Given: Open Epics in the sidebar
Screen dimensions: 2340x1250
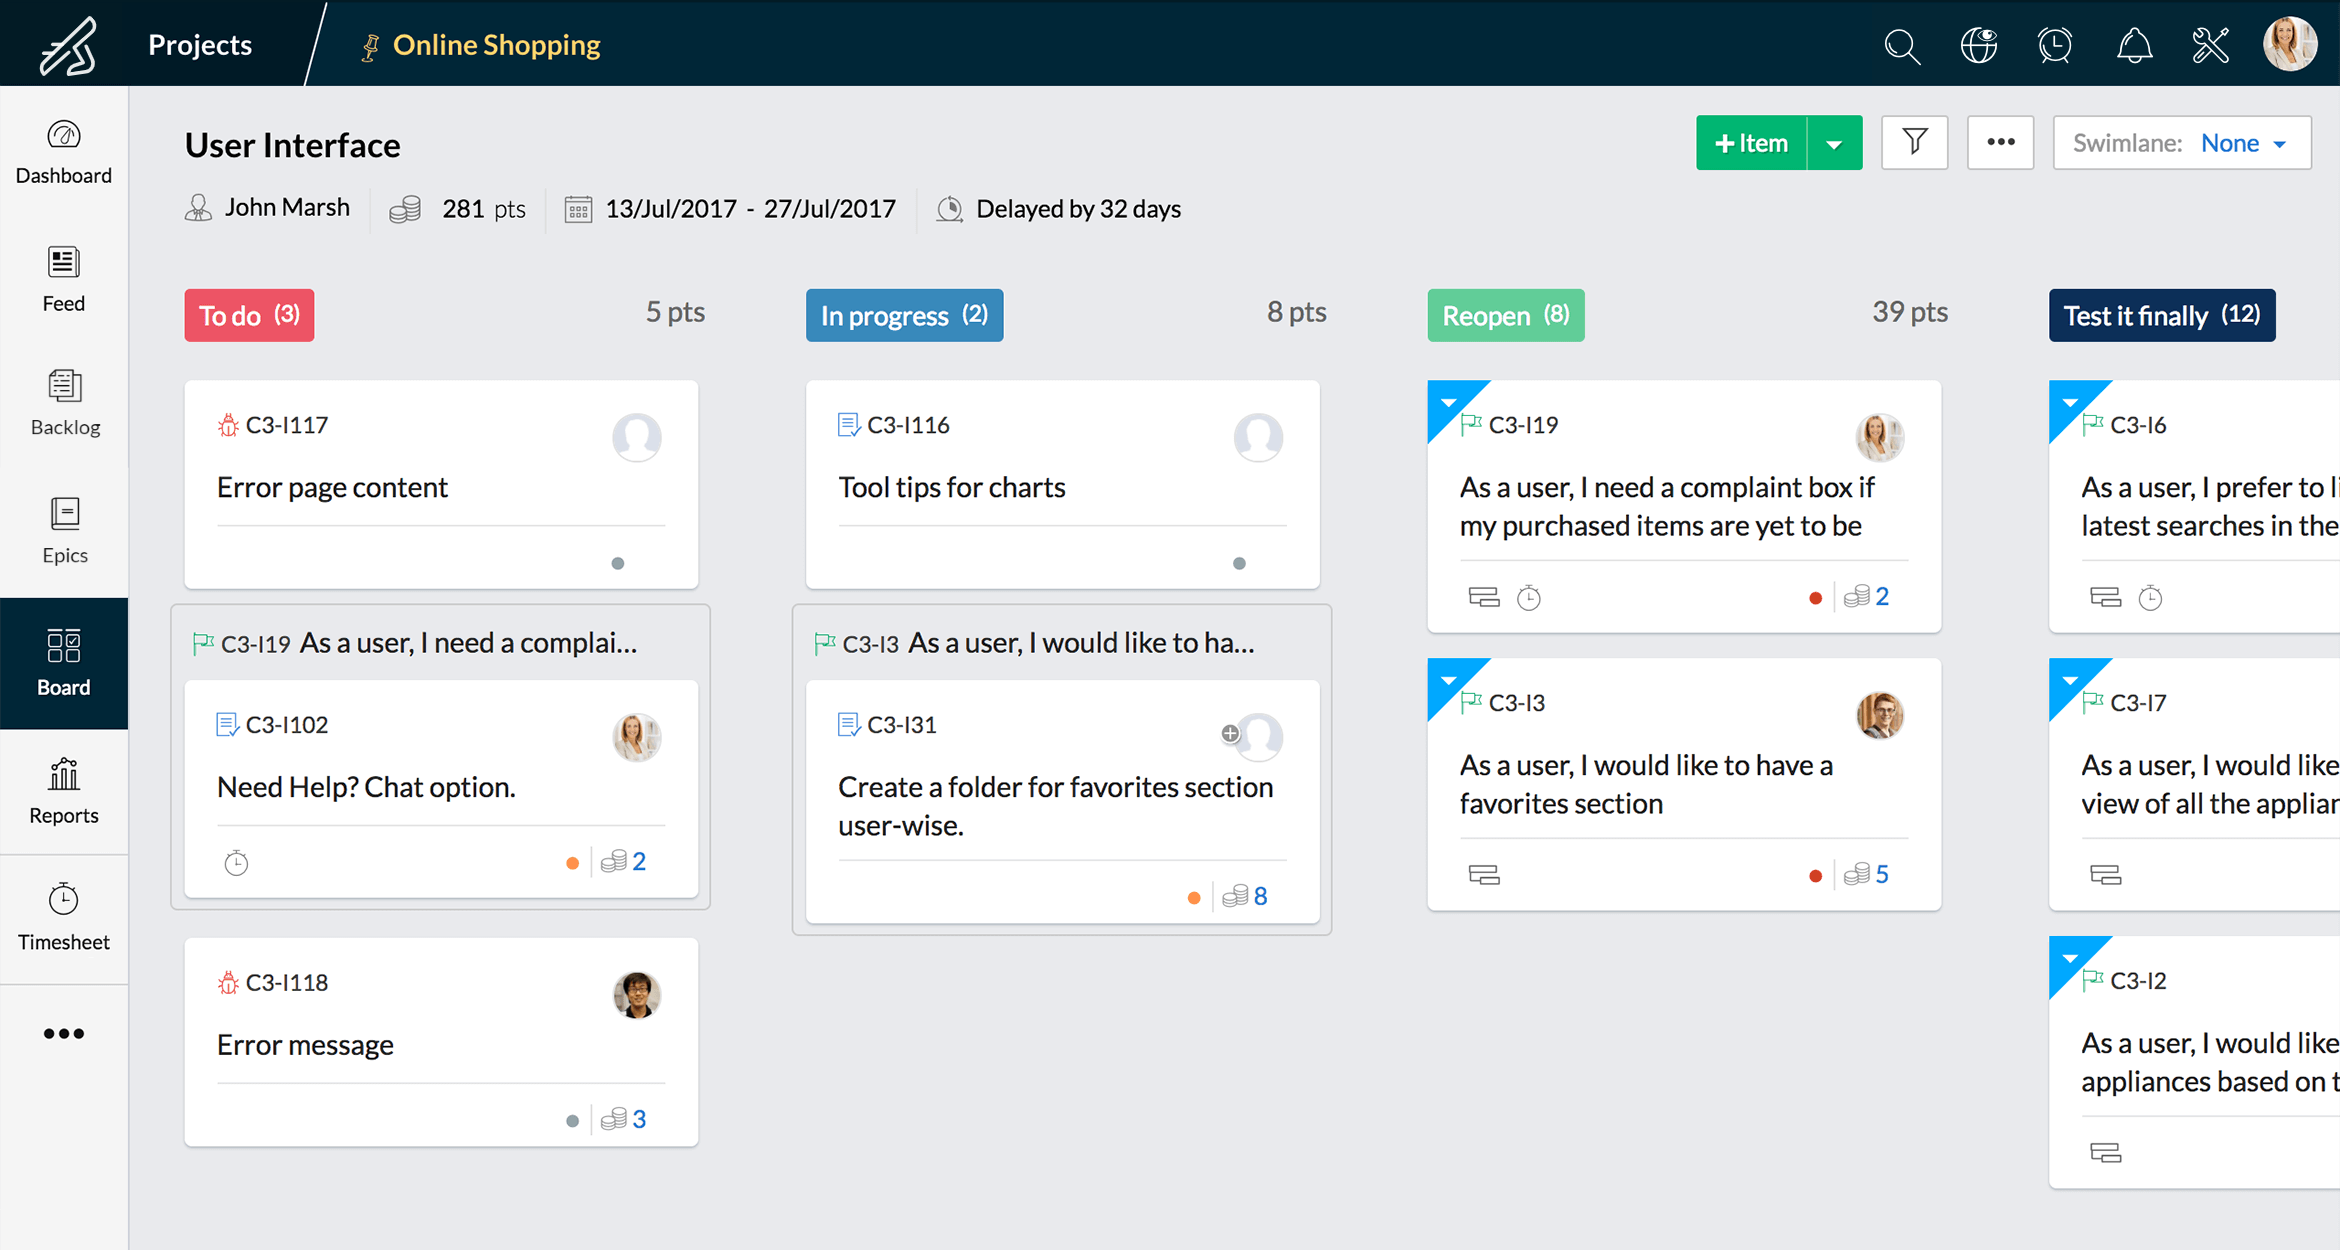Looking at the screenshot, I should pyautogui.click(x=64, y=531).
